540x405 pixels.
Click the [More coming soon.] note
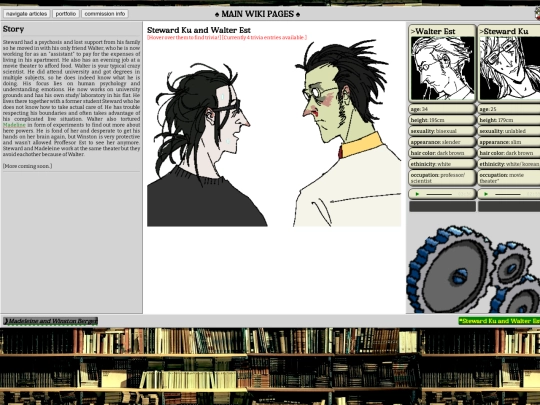(x=28, y=166)
